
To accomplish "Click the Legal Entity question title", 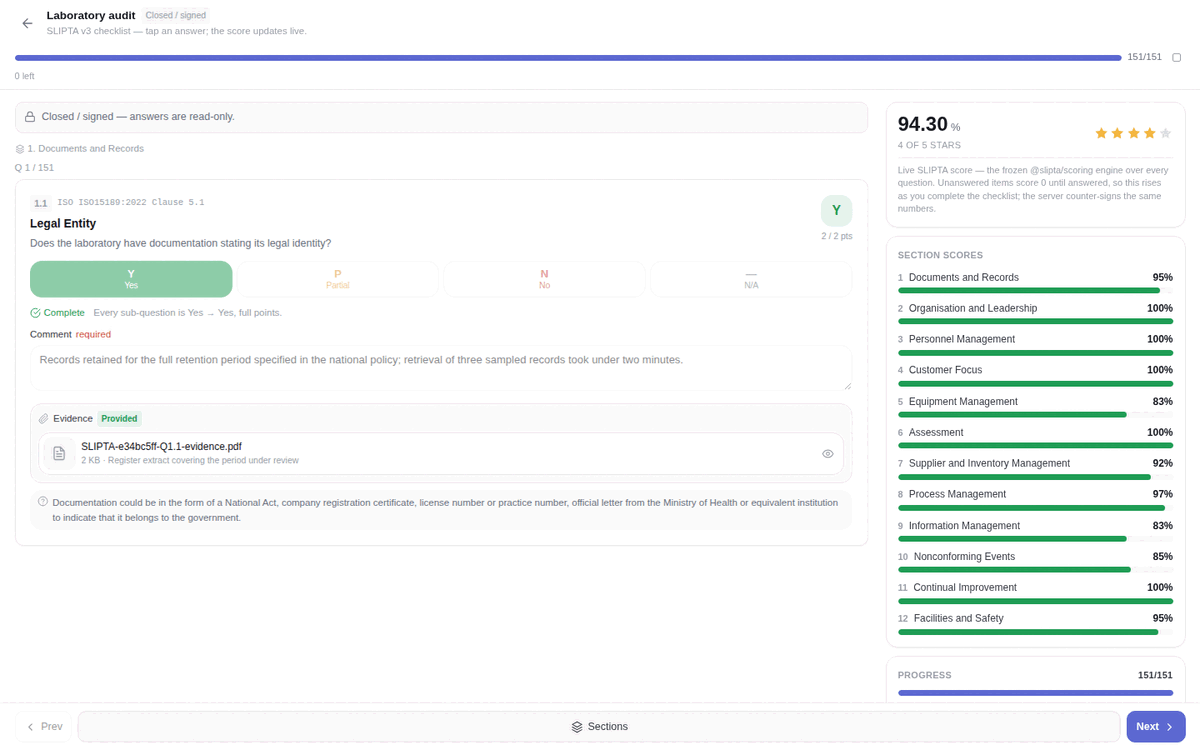I will (x=63, y=224).
